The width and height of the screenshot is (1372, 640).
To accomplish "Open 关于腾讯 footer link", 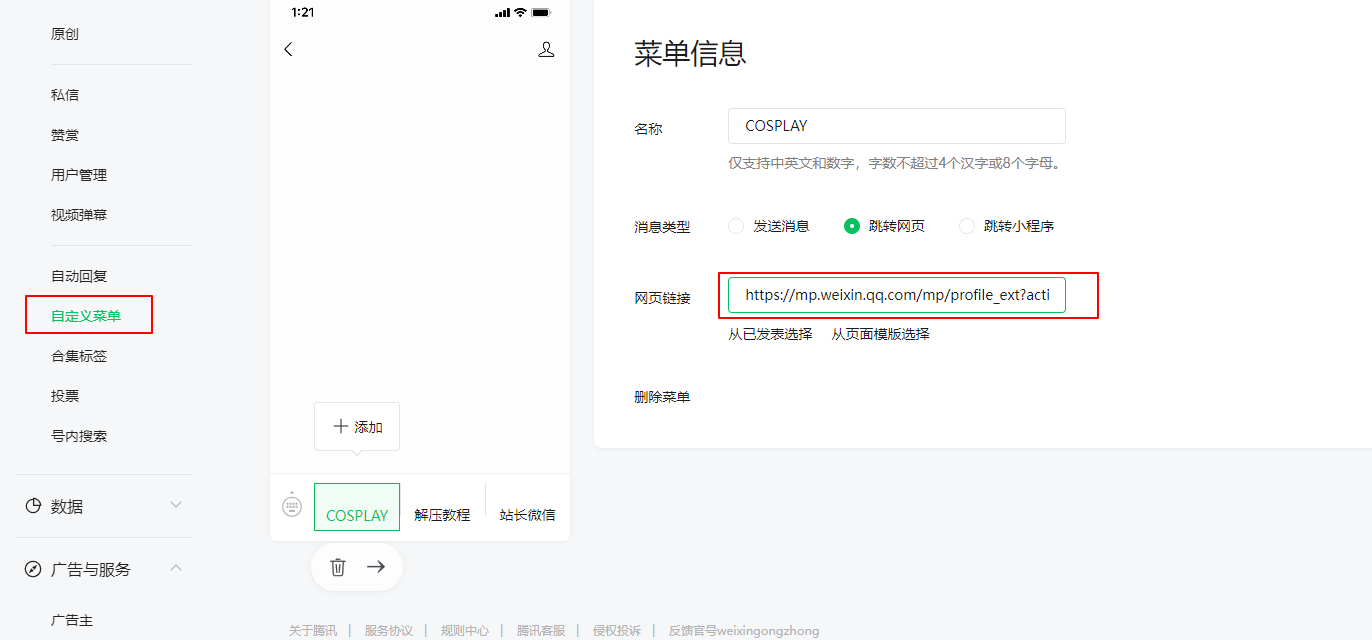I will 313,631.
